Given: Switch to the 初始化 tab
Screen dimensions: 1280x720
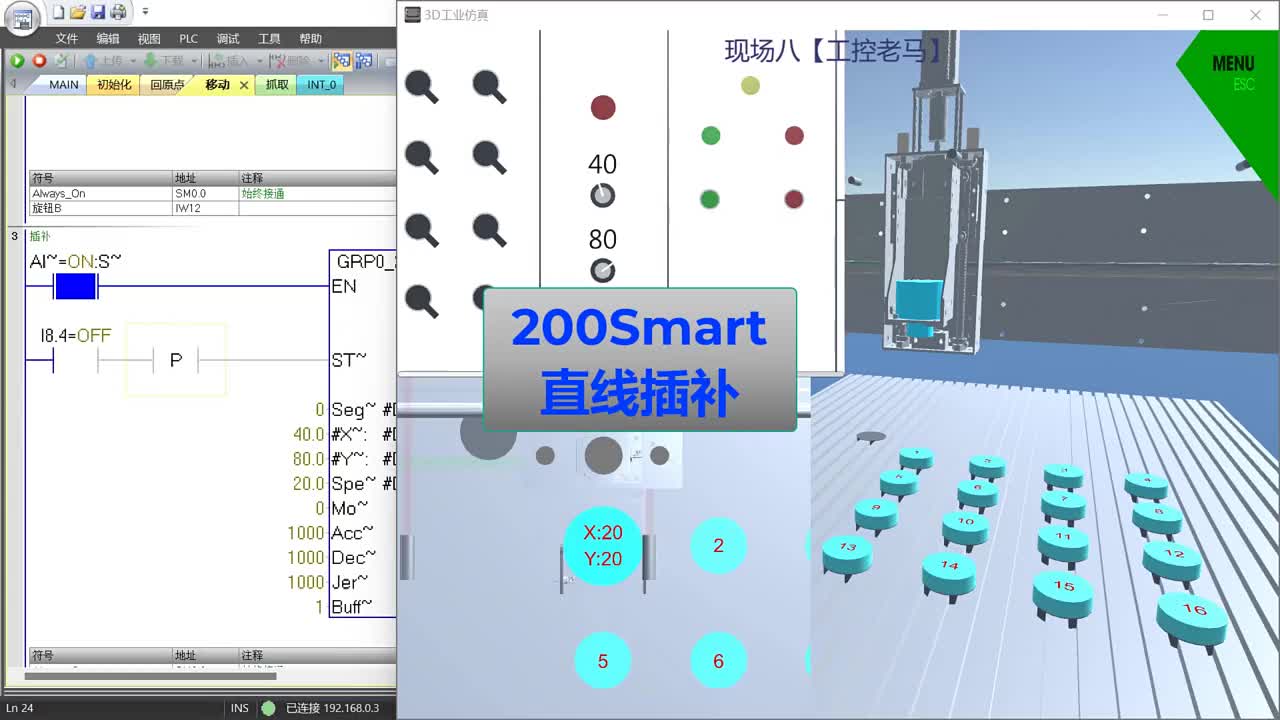Looking at the screenshot, I should (113, 85).
